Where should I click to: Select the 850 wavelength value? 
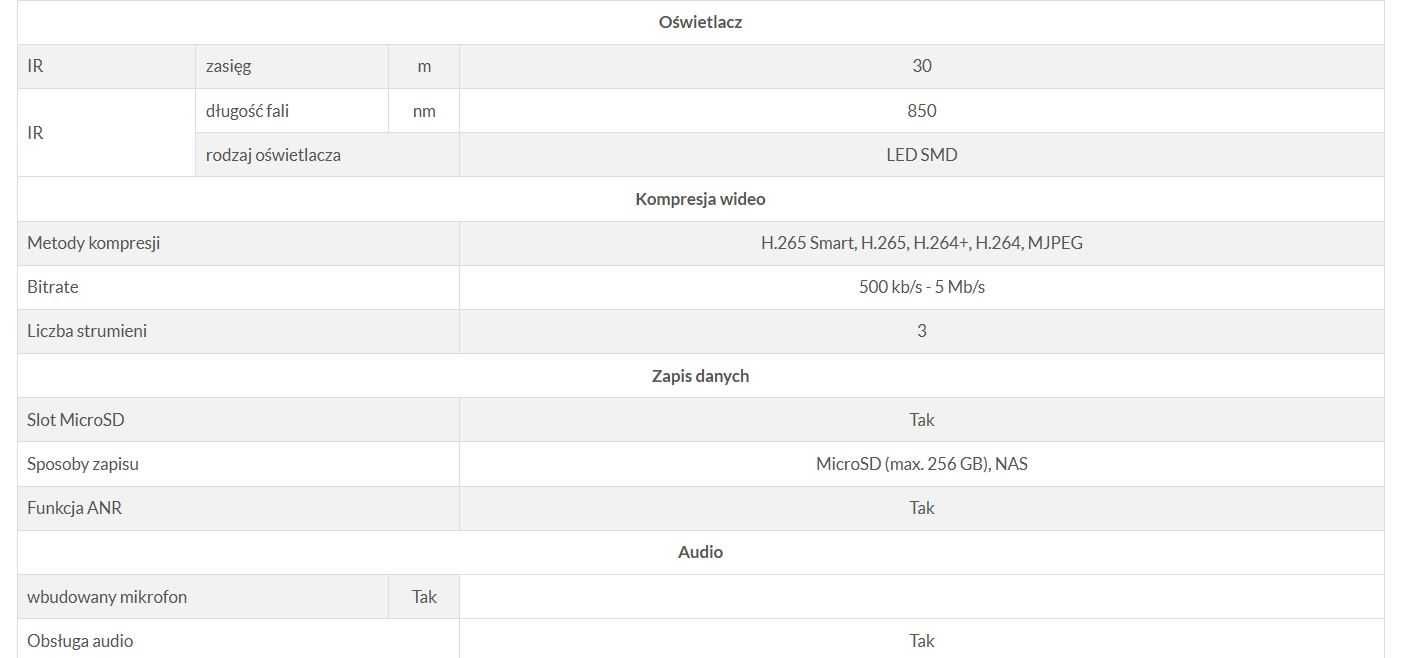(x=921, y=111)
